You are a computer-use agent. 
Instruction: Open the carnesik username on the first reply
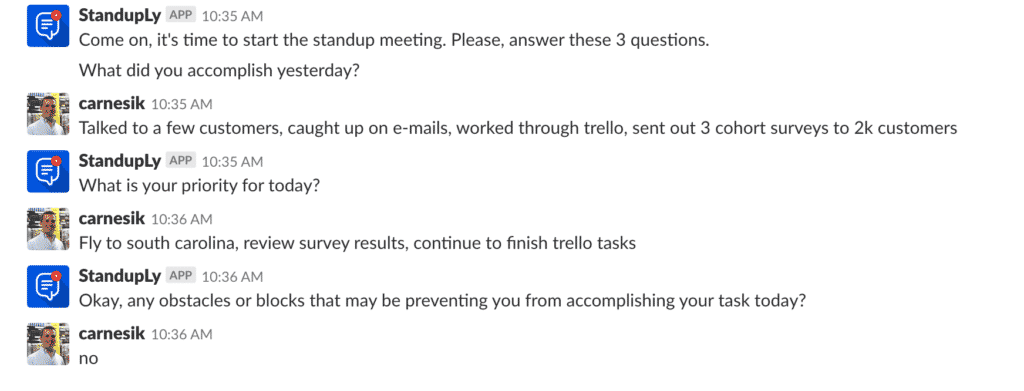pos(112,103)
